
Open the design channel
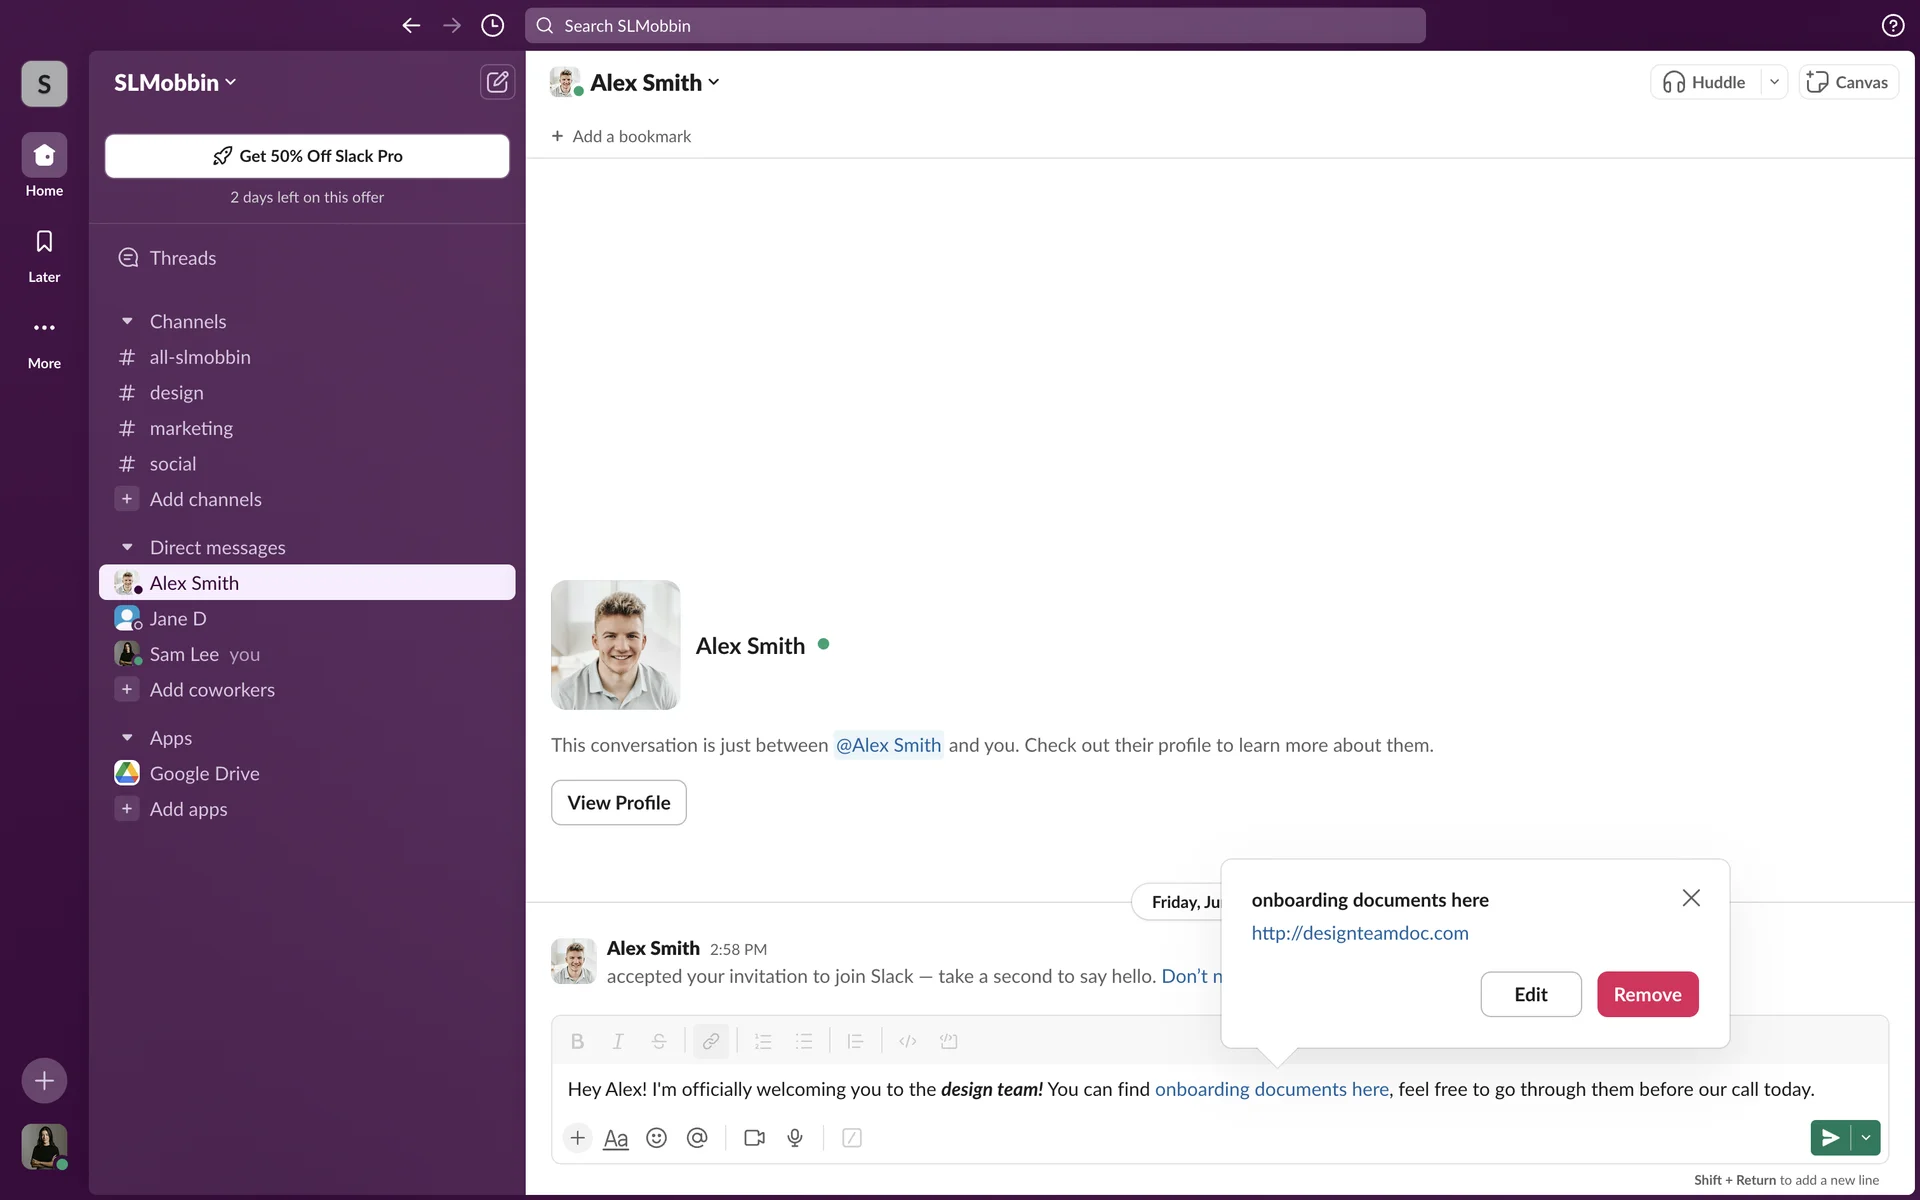pos(176,393)
